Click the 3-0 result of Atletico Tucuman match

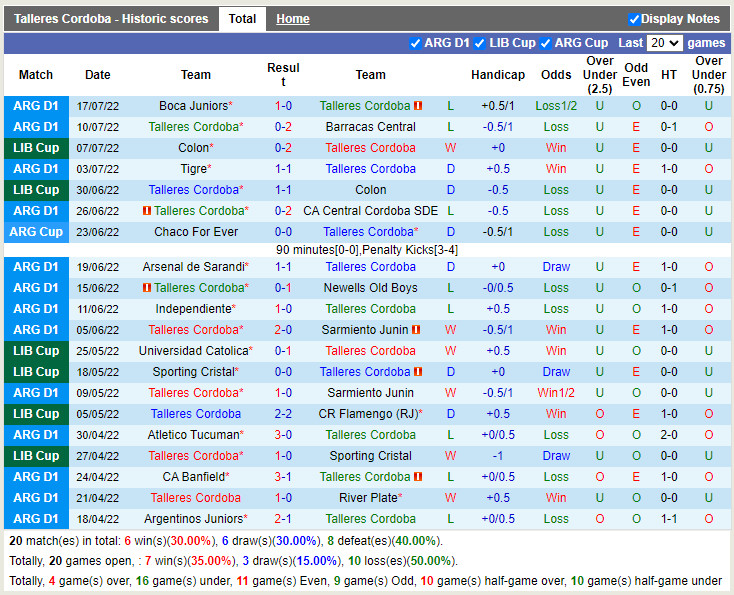(x=283, y=435)
